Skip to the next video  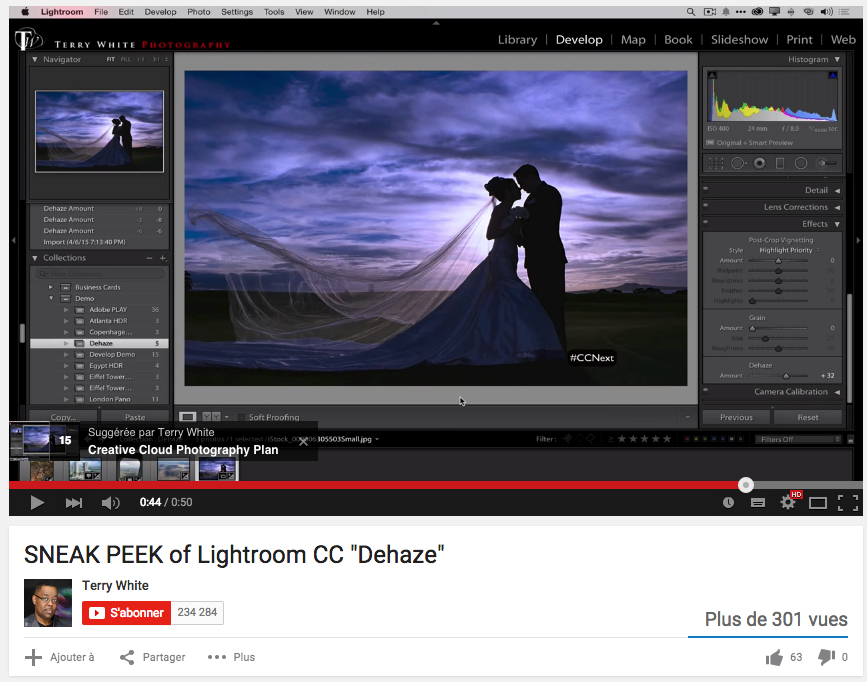74,502
